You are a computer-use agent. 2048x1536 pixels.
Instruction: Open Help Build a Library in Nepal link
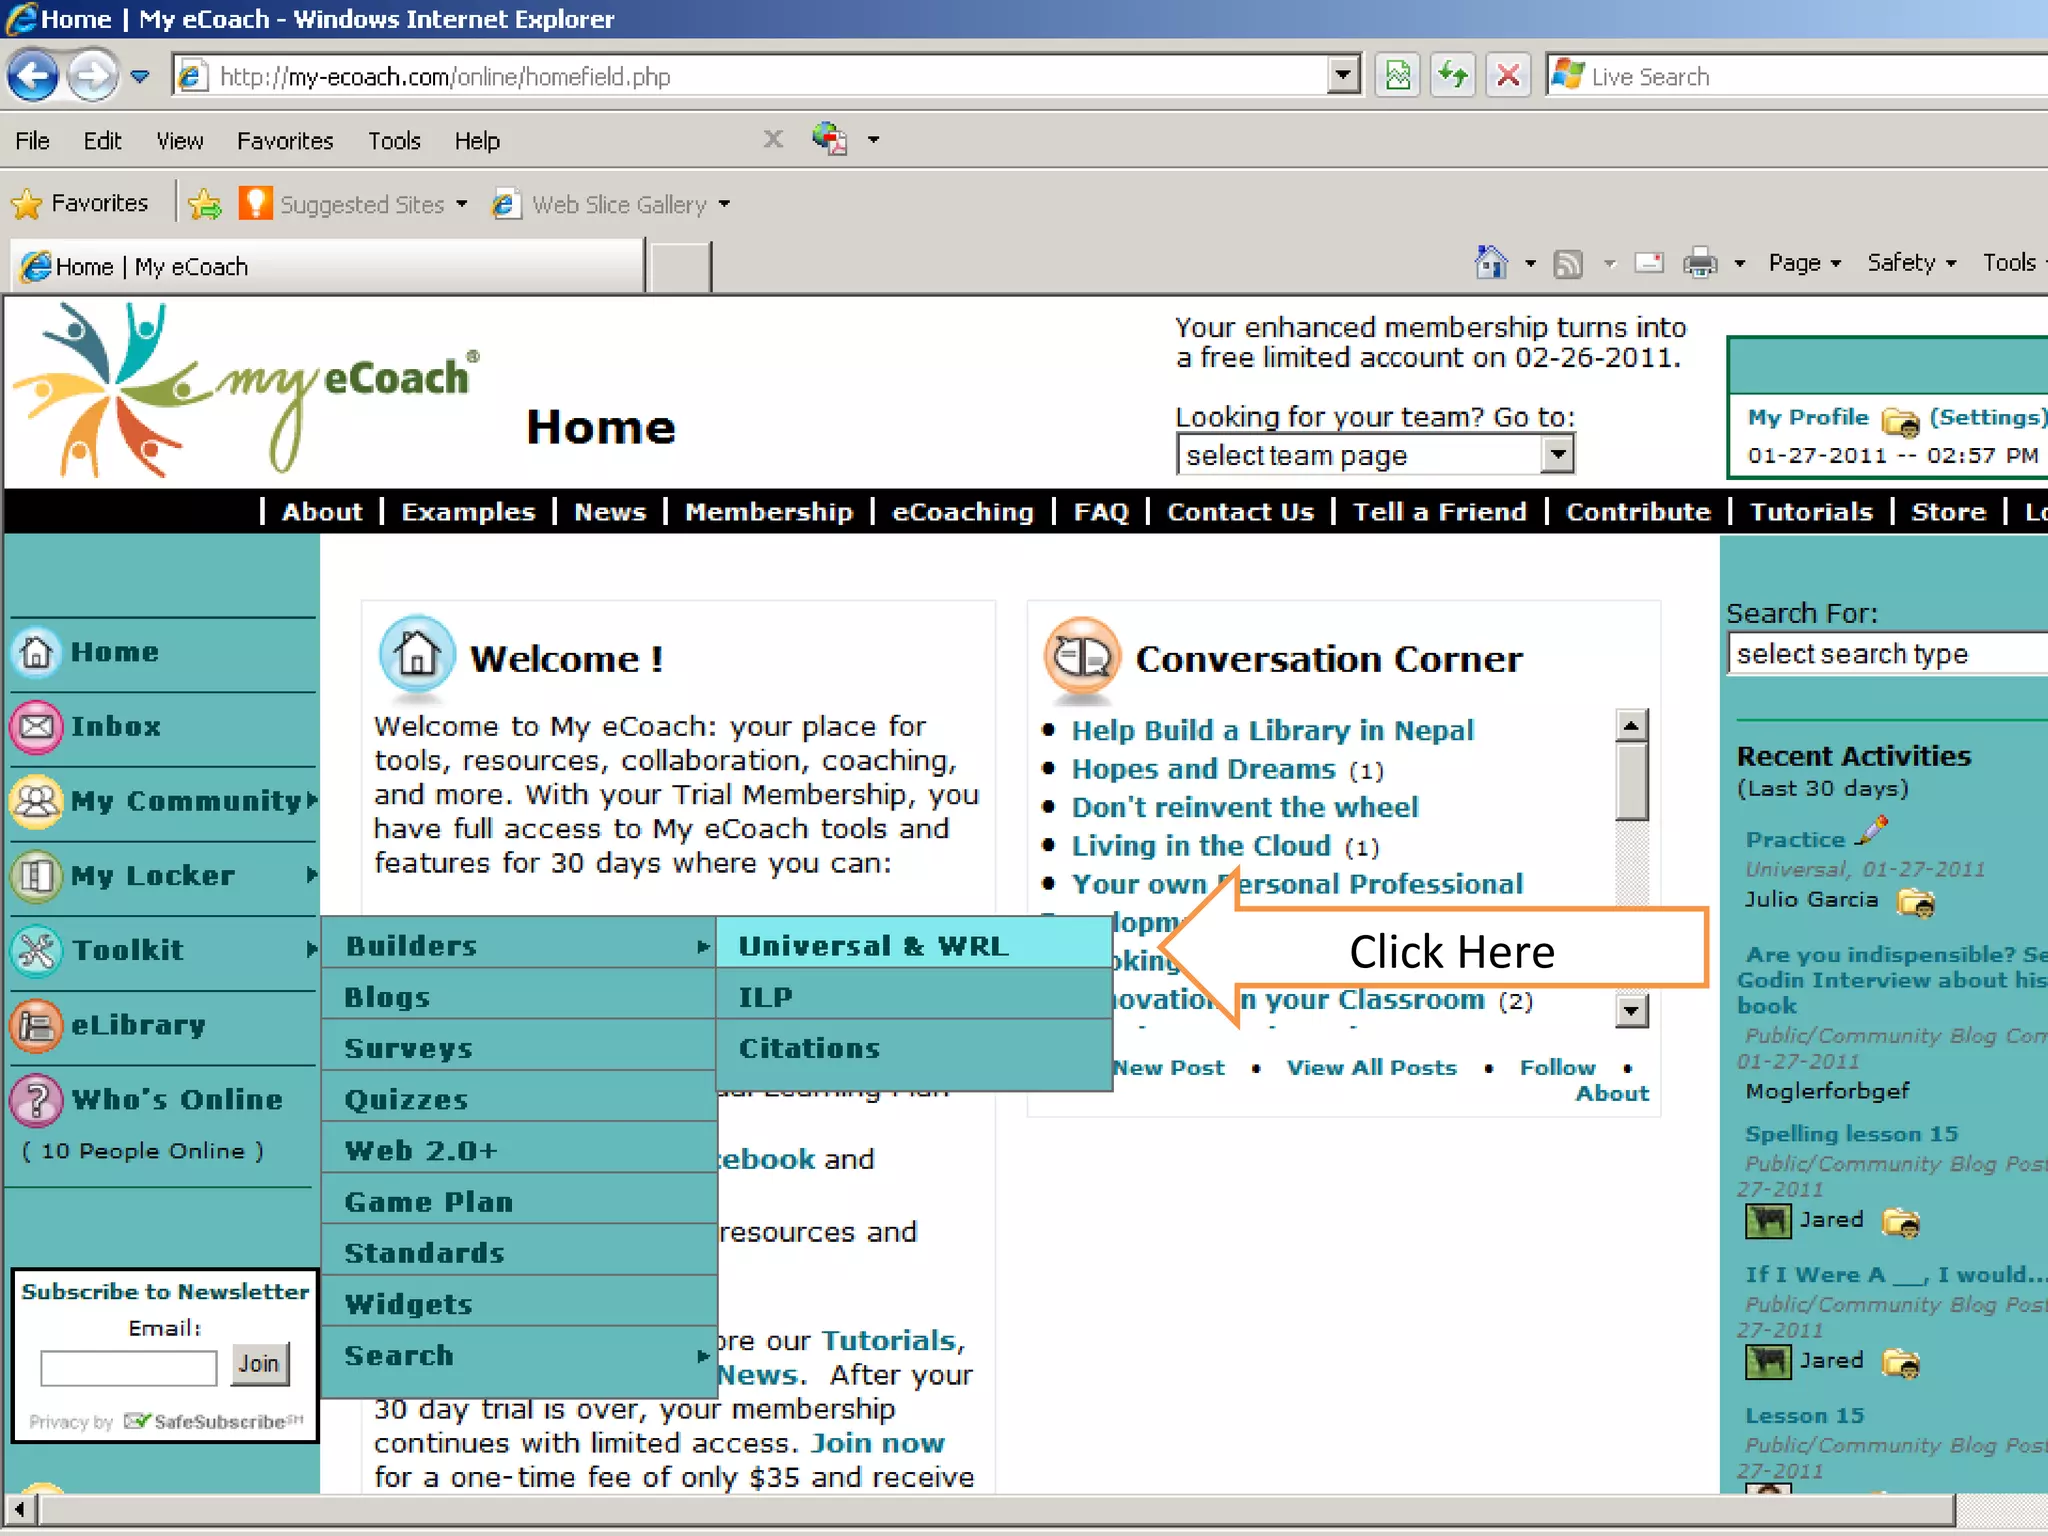click(x=1272, y=731)
